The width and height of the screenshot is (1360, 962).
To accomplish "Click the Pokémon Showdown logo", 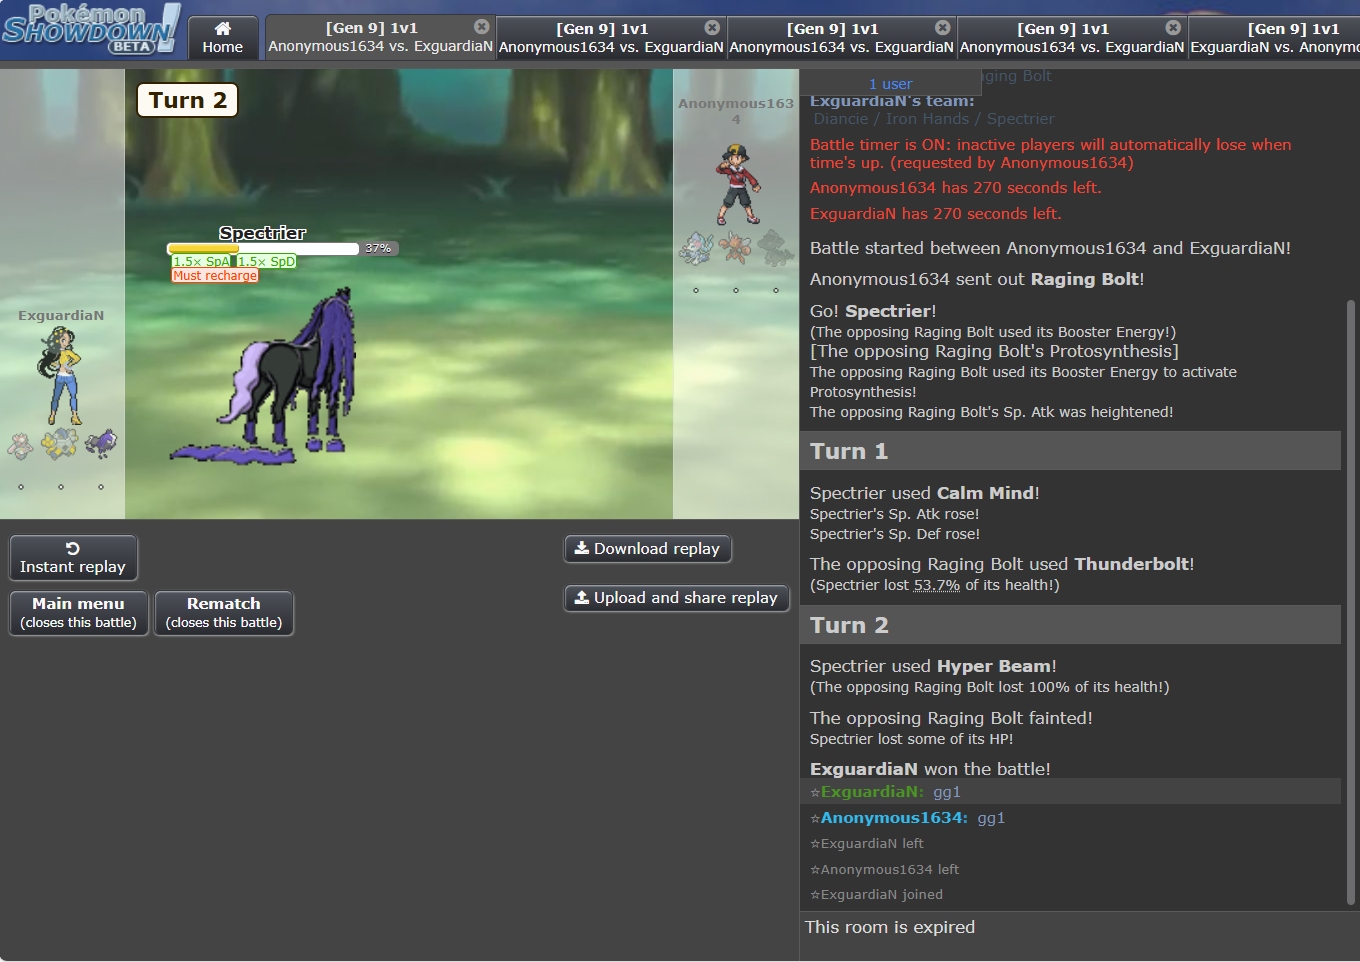I will [91, 29].
